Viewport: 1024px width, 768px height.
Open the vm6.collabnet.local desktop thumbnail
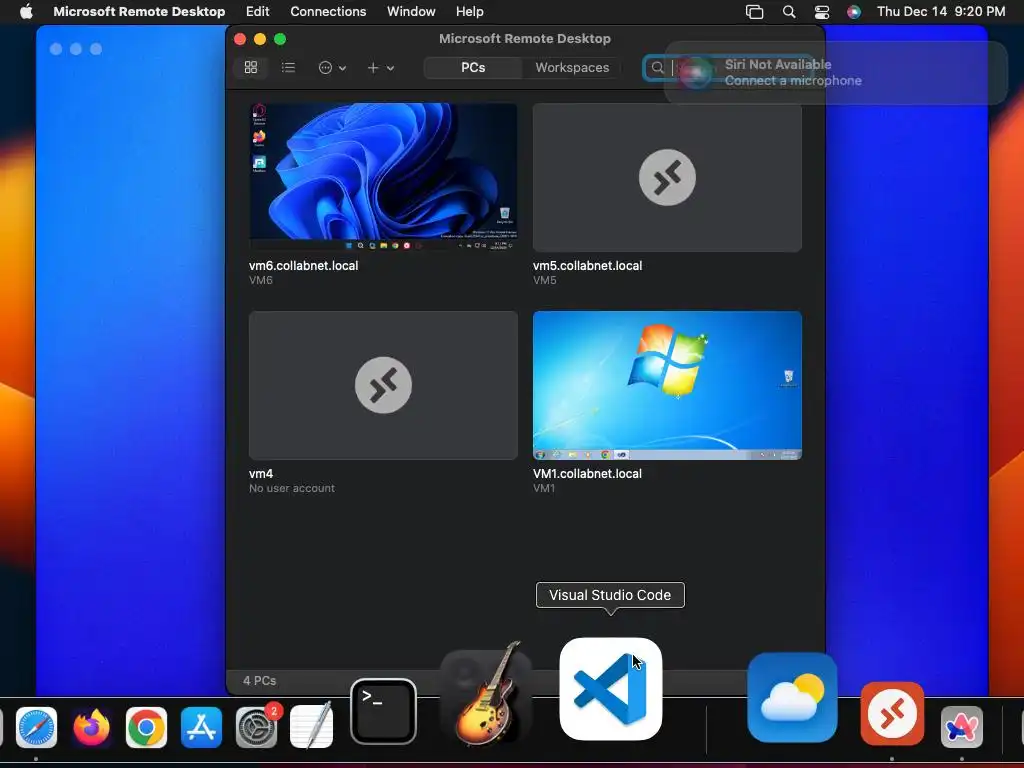[383, 177]
